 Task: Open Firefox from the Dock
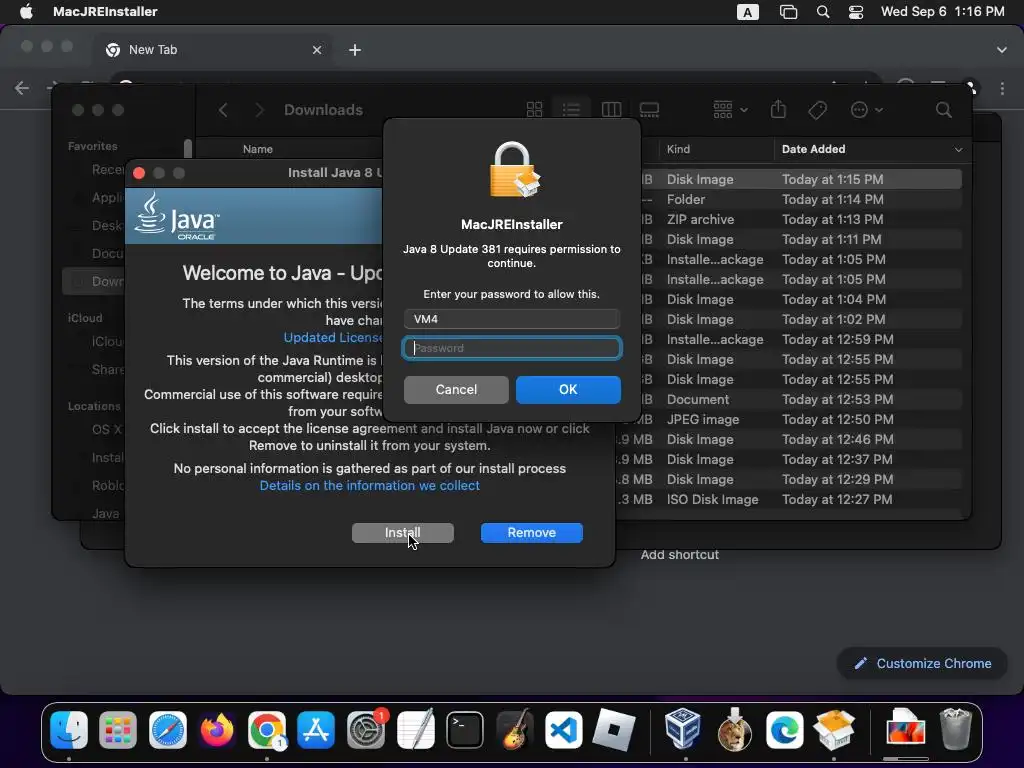pyautogui.click(x=217, y=729)
